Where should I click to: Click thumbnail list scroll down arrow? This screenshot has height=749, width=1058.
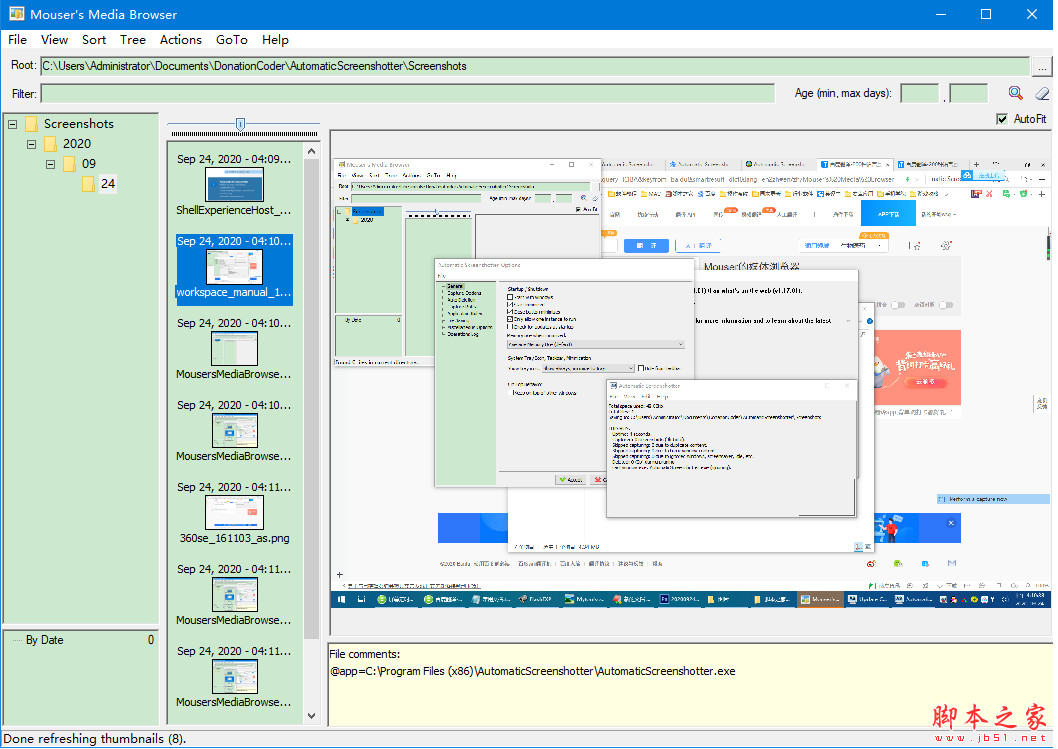[x=311, y=716]
